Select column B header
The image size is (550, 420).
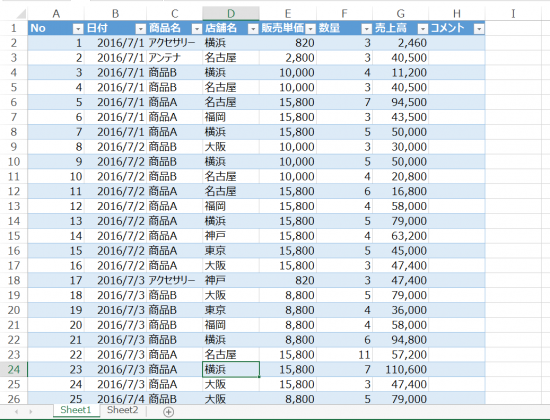115,13
